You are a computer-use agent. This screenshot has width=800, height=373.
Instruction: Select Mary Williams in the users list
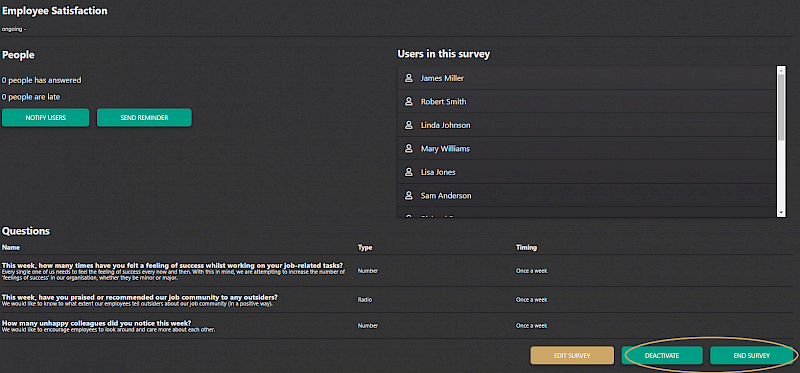(586, 148)
